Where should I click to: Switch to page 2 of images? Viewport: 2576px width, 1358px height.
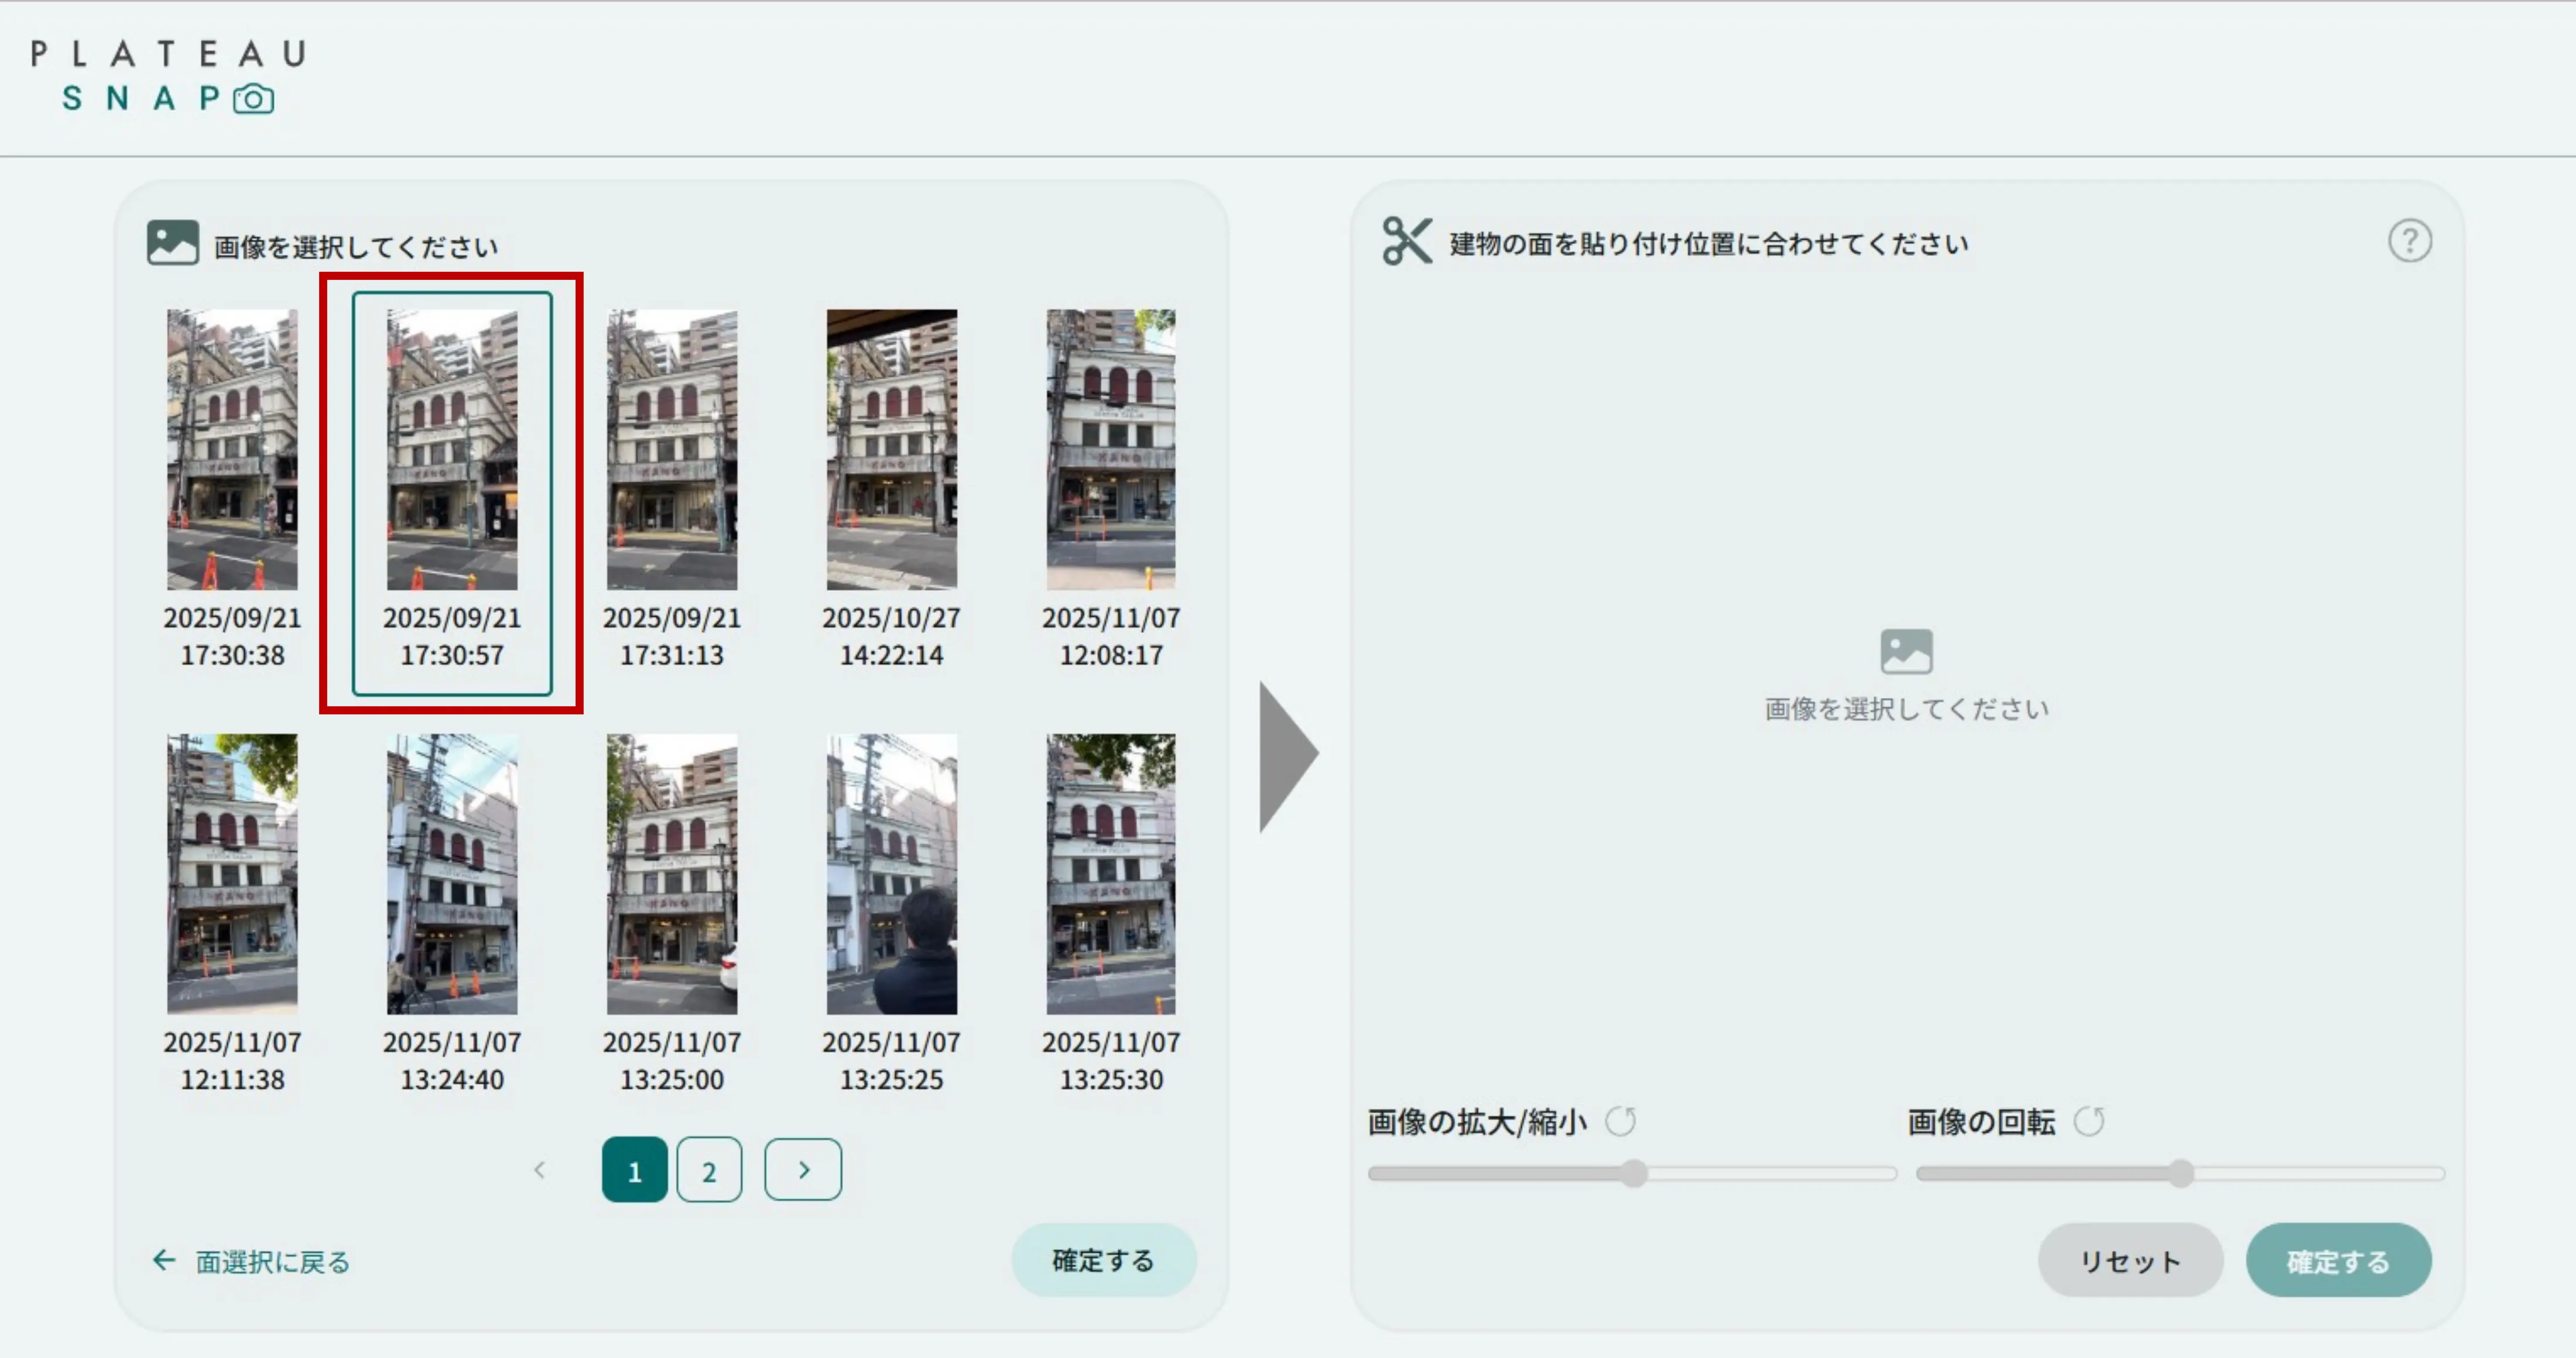click(709, 1170)
